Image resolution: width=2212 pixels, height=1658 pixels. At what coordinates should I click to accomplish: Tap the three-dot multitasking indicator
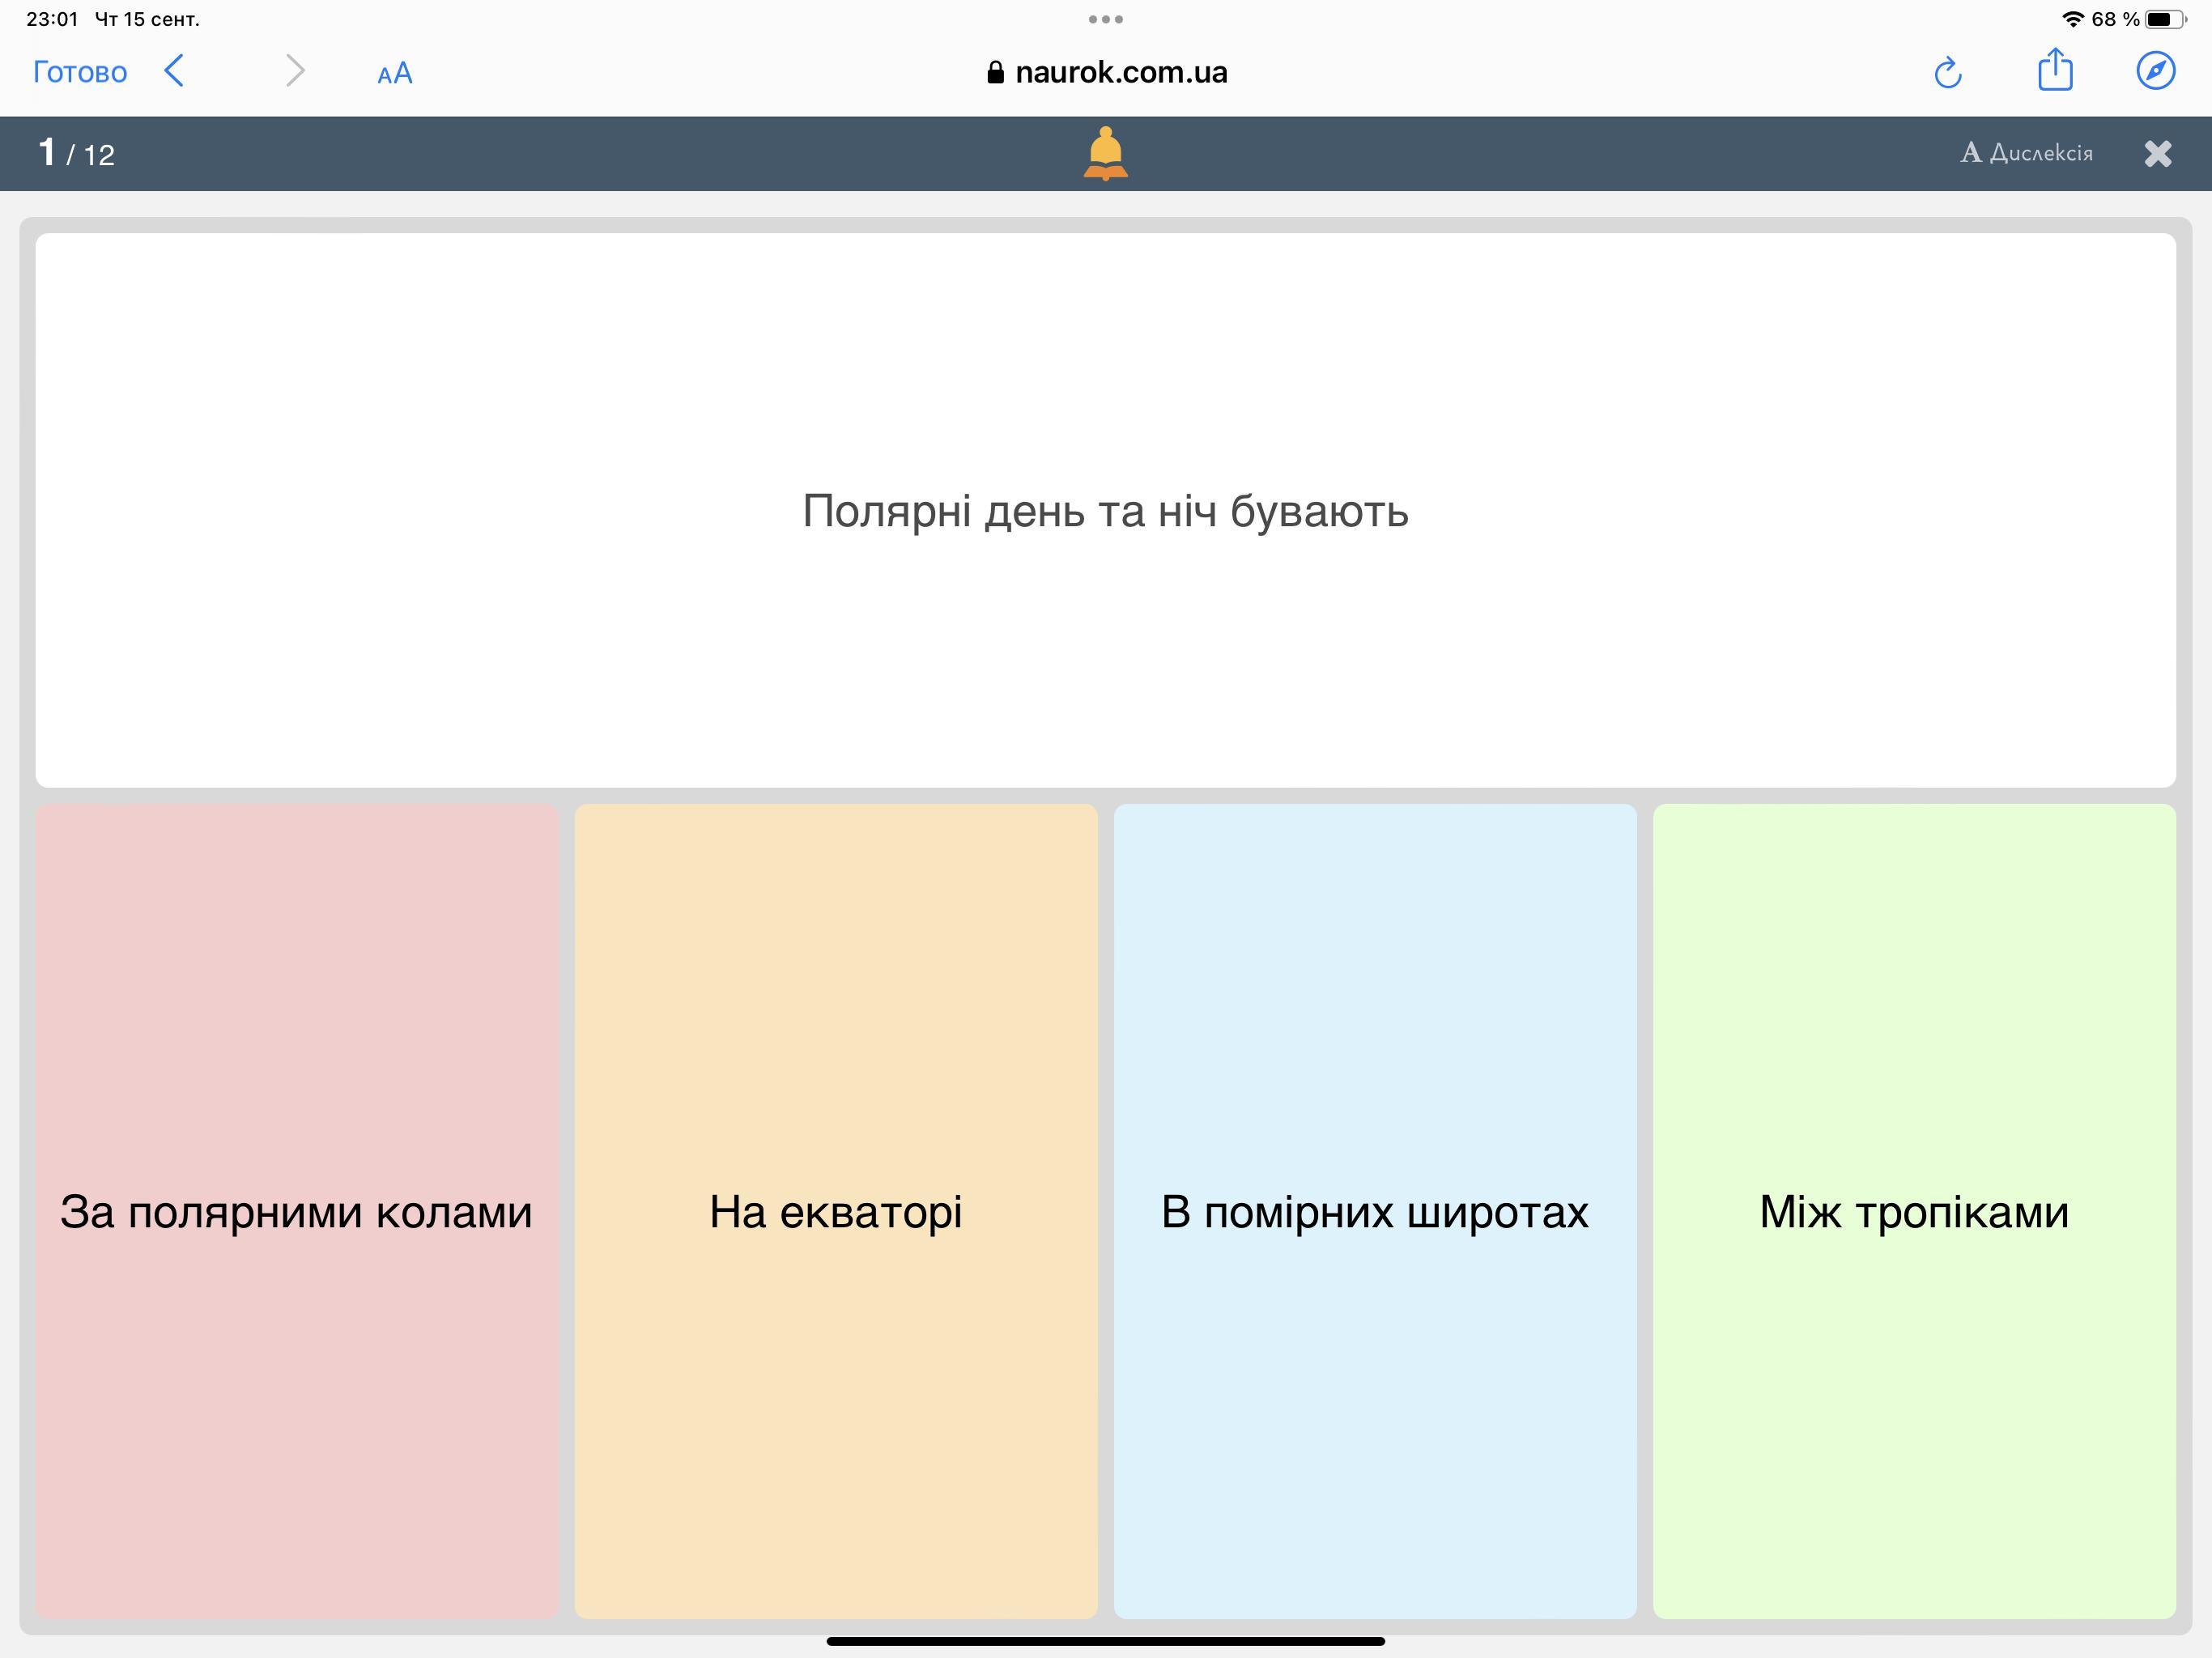1106,19
